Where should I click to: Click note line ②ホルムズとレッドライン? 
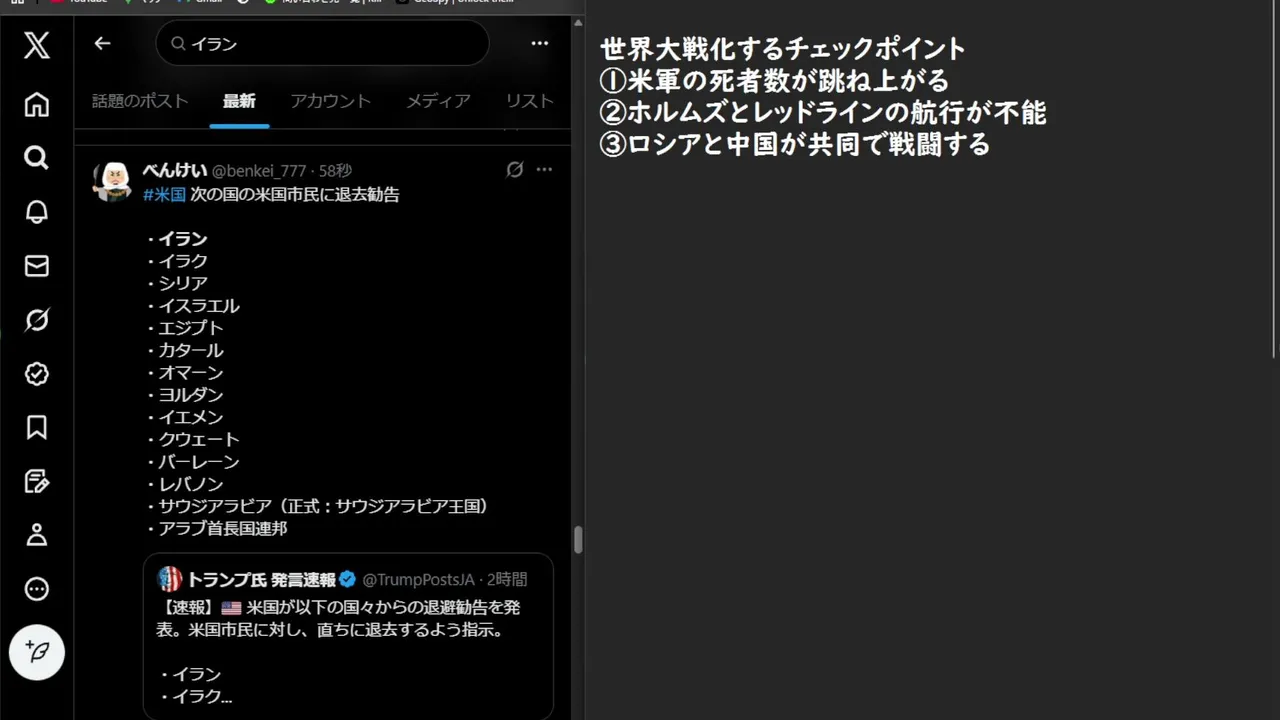point(823,112)
